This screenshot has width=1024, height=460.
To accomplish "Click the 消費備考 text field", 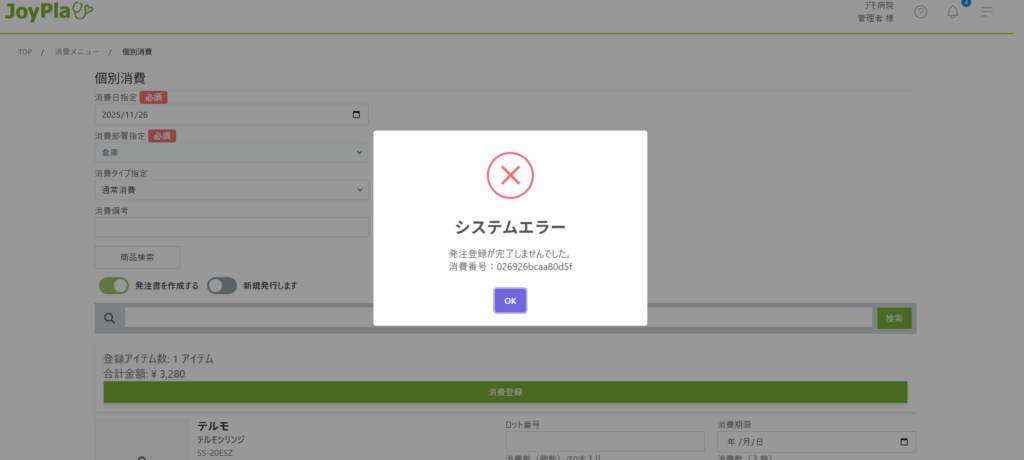I will point(231,227).
